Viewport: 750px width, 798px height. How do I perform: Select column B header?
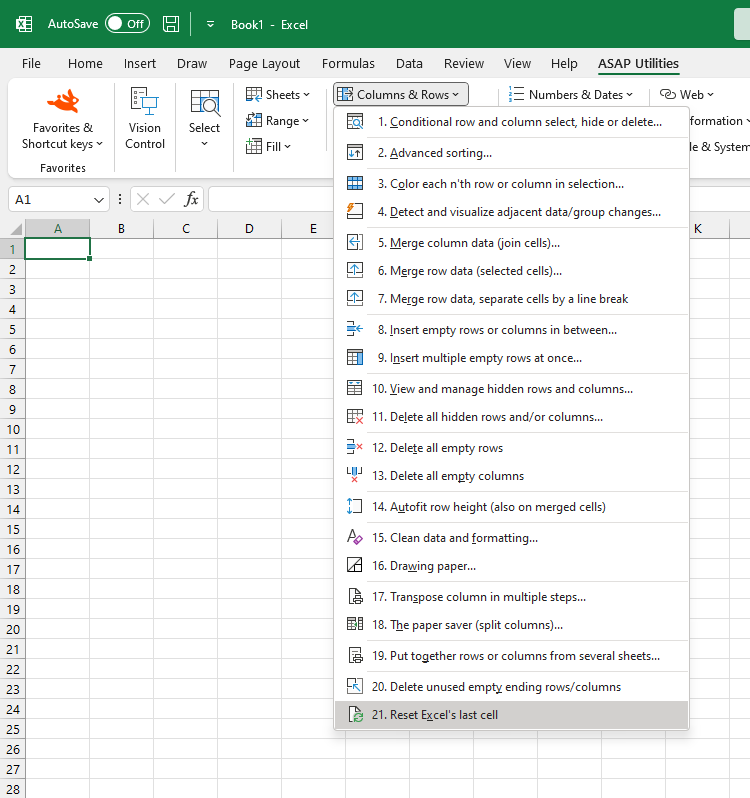point(122,229)
